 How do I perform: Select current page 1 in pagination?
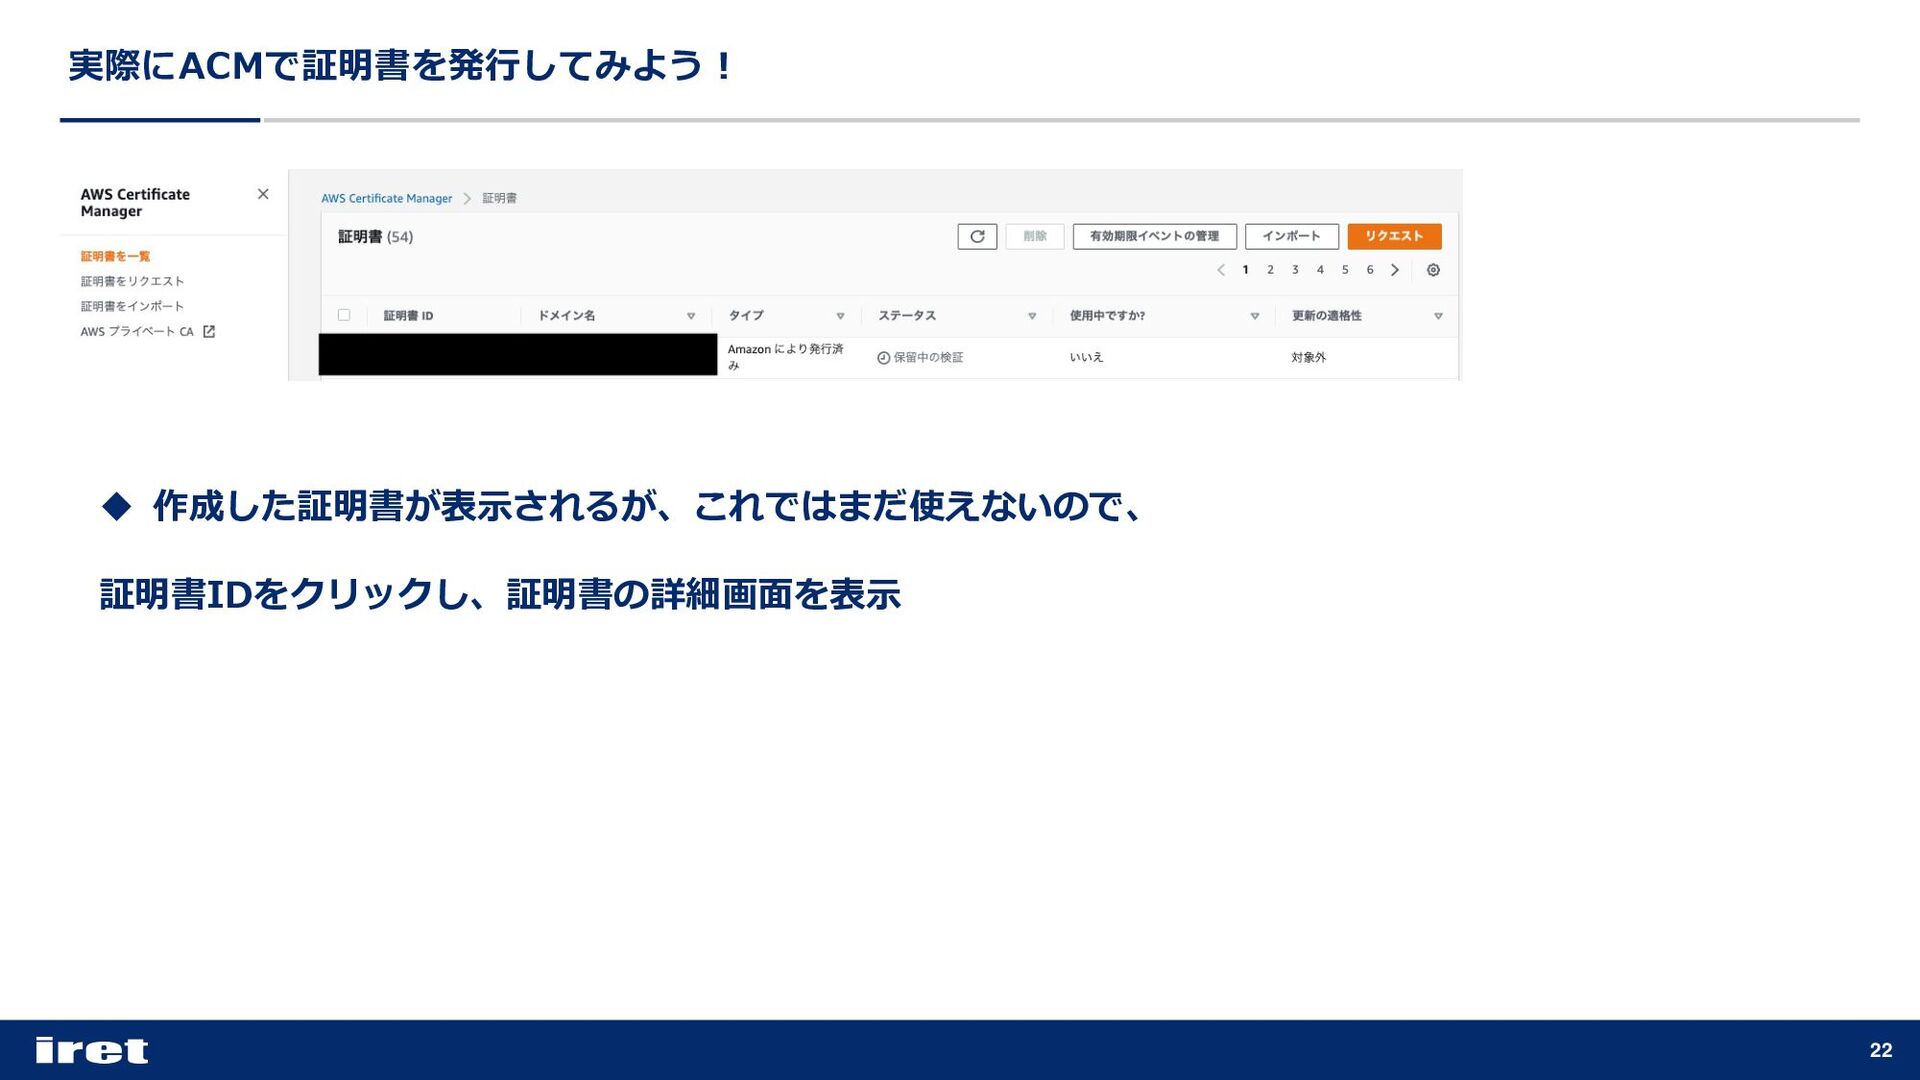tap(1245, 270)
